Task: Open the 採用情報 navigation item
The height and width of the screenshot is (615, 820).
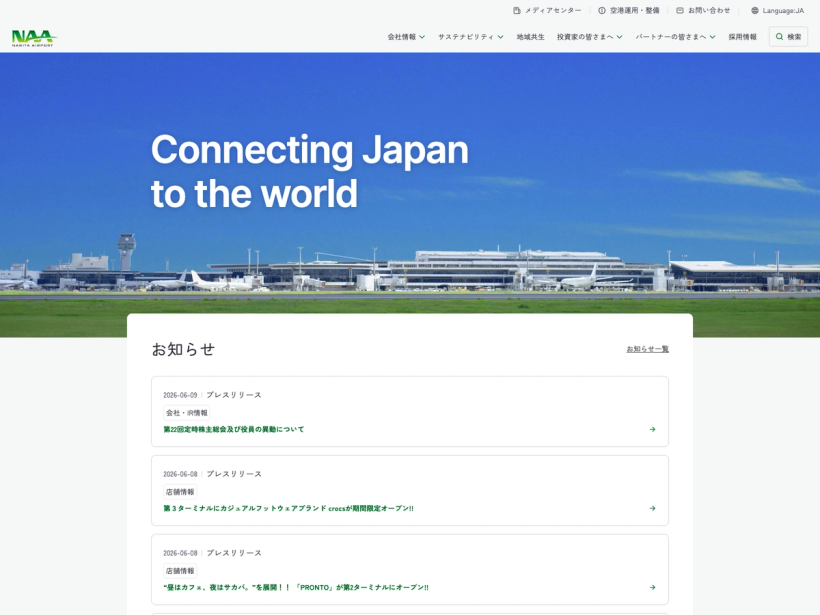Action: pyautogui.click(x=743, y=37)
